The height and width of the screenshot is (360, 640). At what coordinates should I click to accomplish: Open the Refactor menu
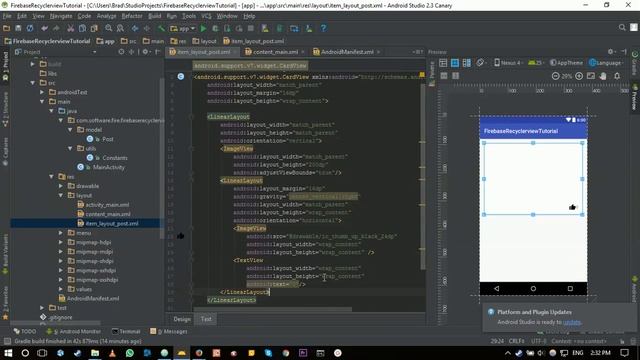[132, 16]
